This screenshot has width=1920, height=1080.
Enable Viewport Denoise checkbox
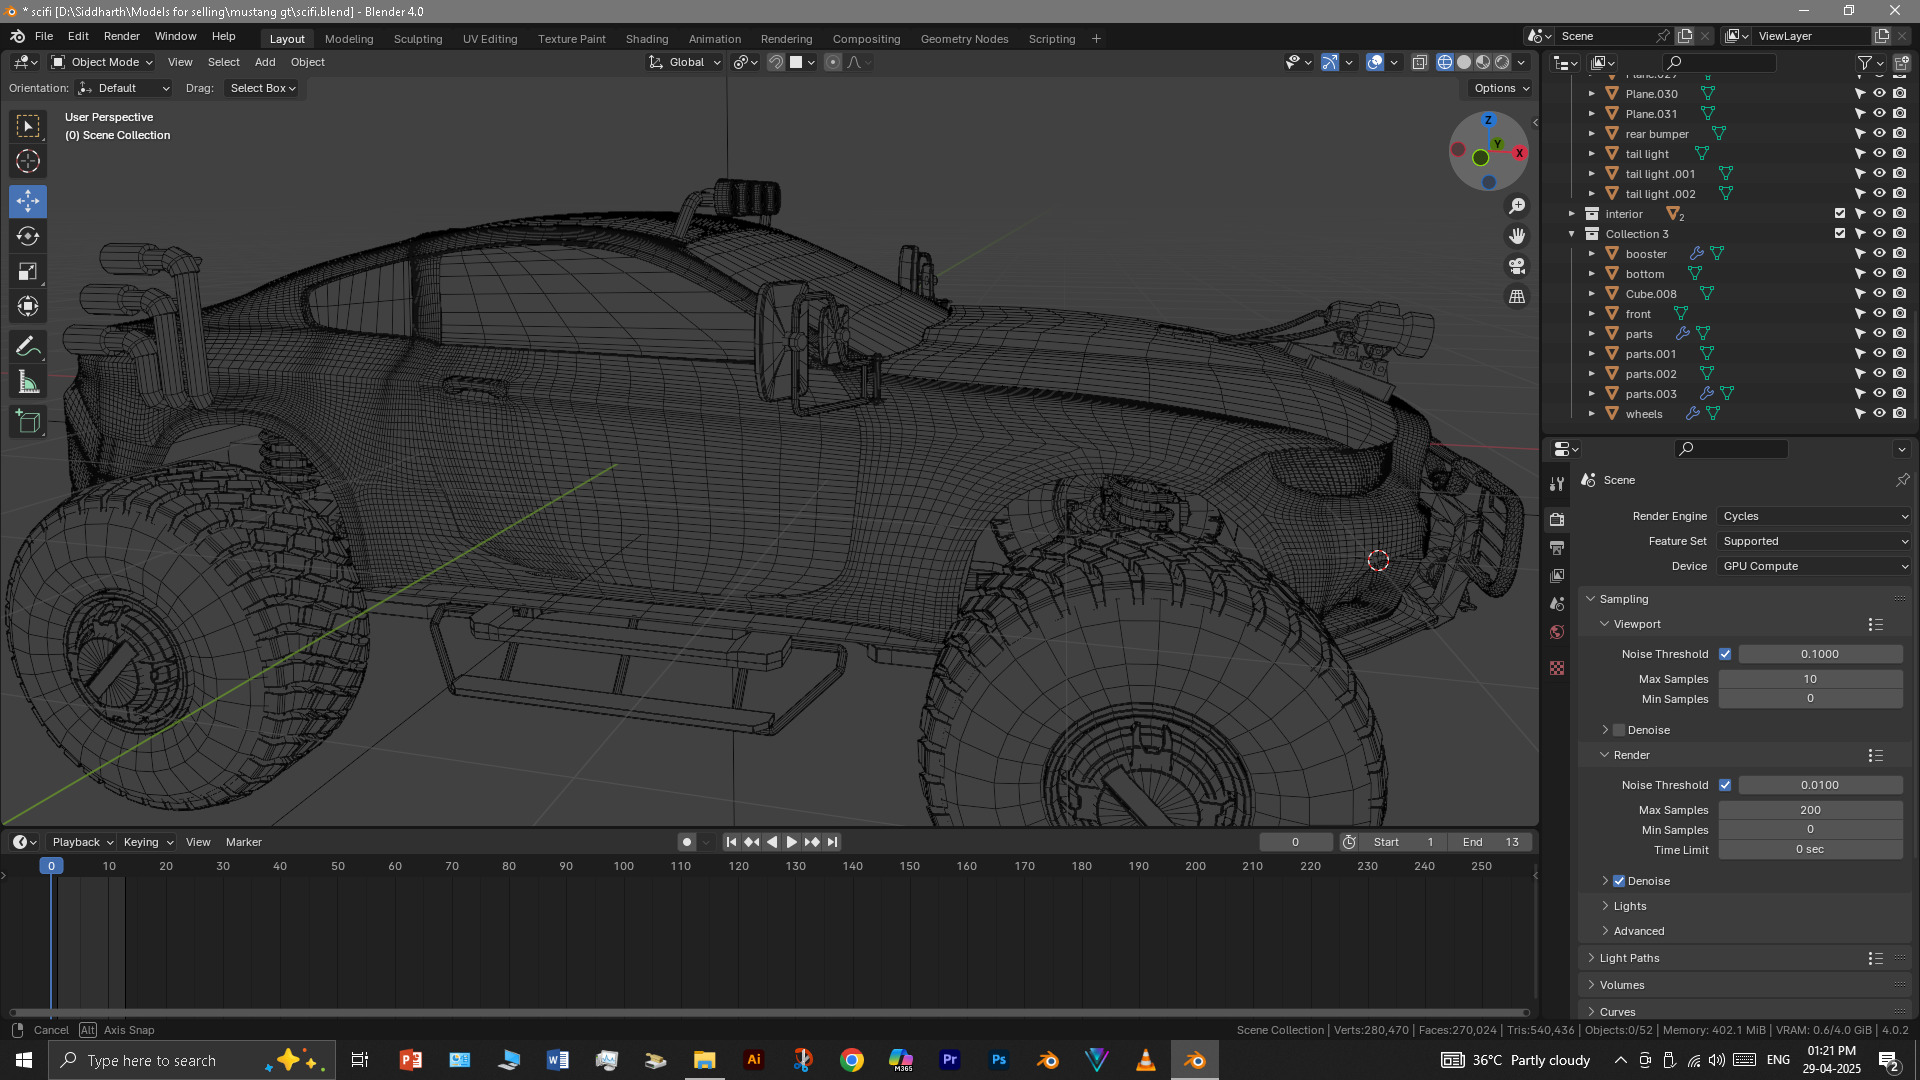(x=1619, y=730)
